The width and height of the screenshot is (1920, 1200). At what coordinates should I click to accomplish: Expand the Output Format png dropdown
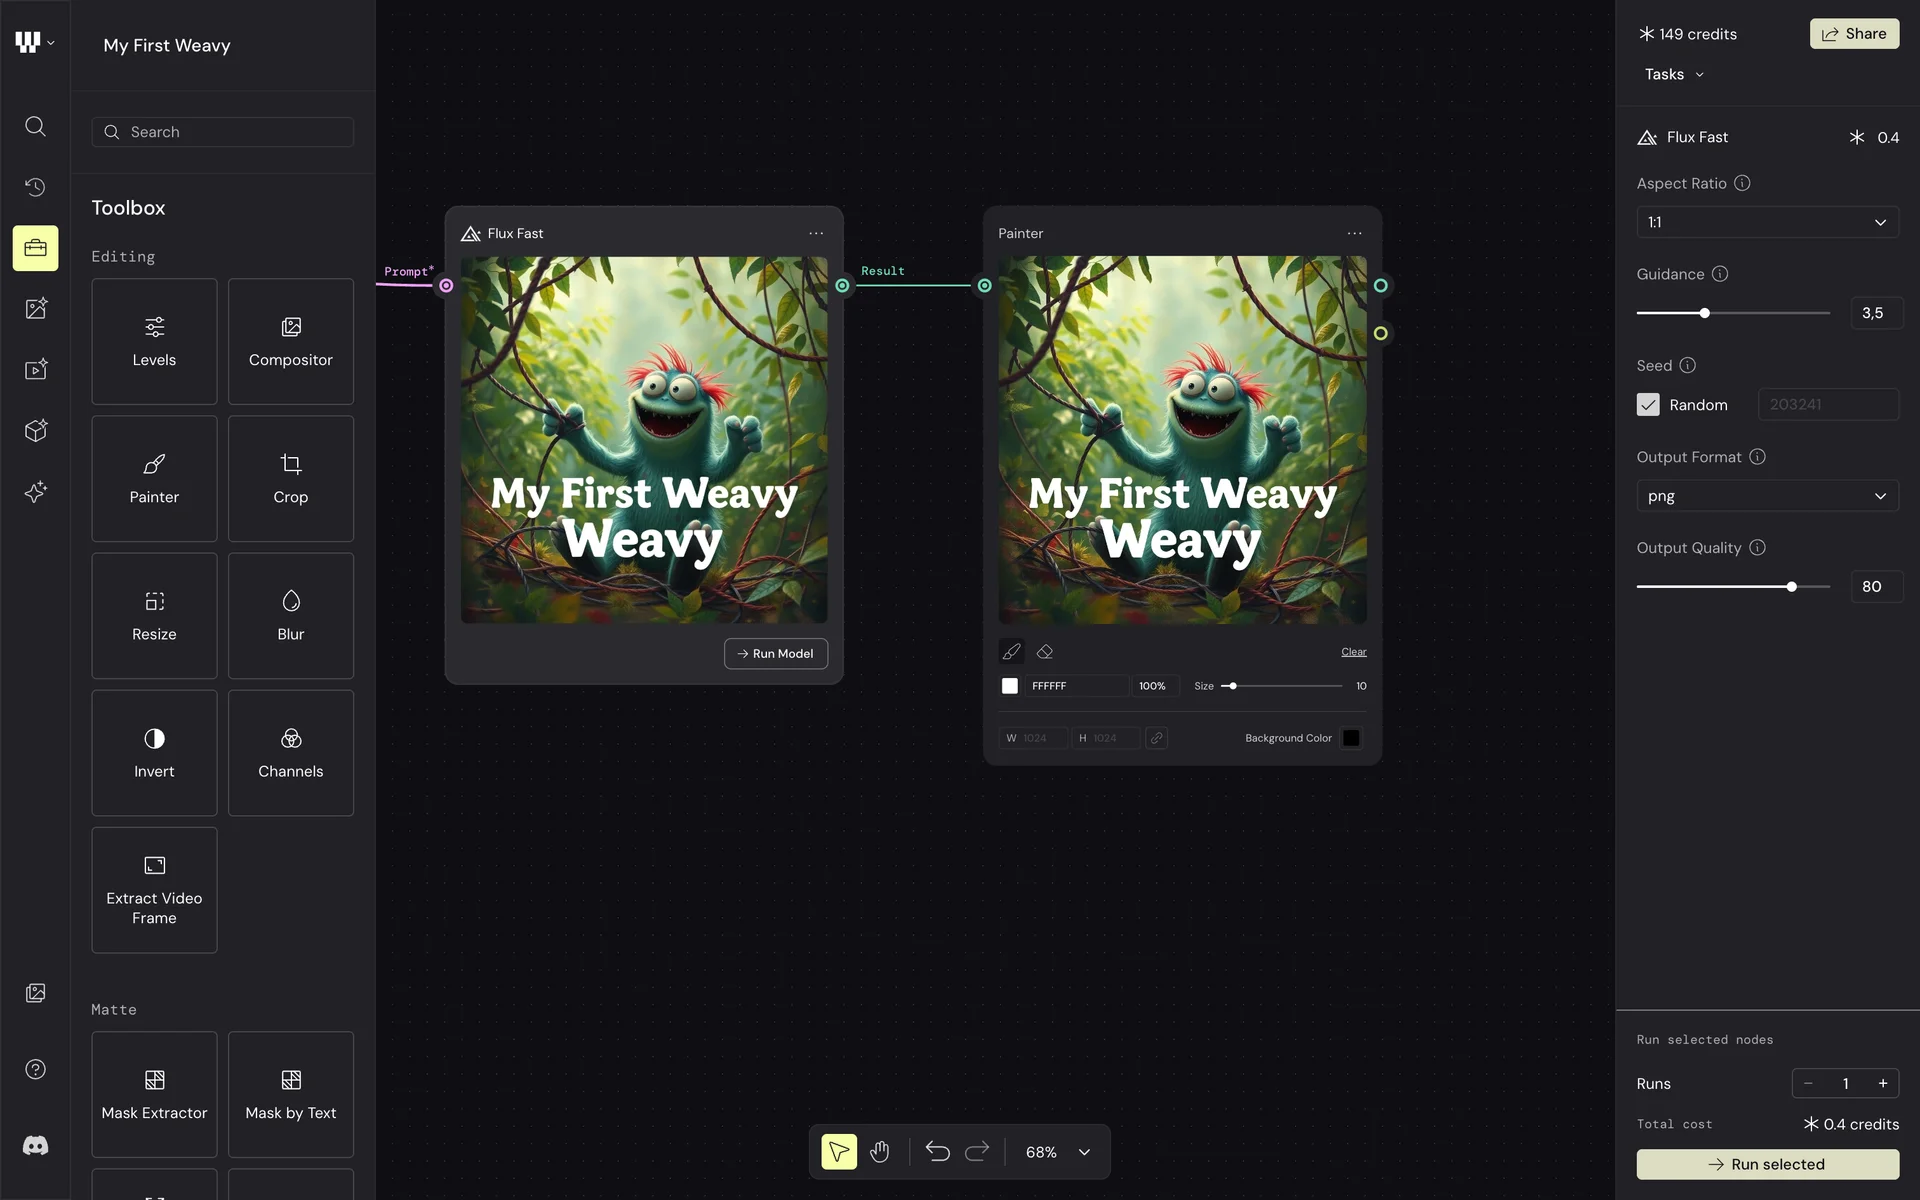[x=1767, y=496]
